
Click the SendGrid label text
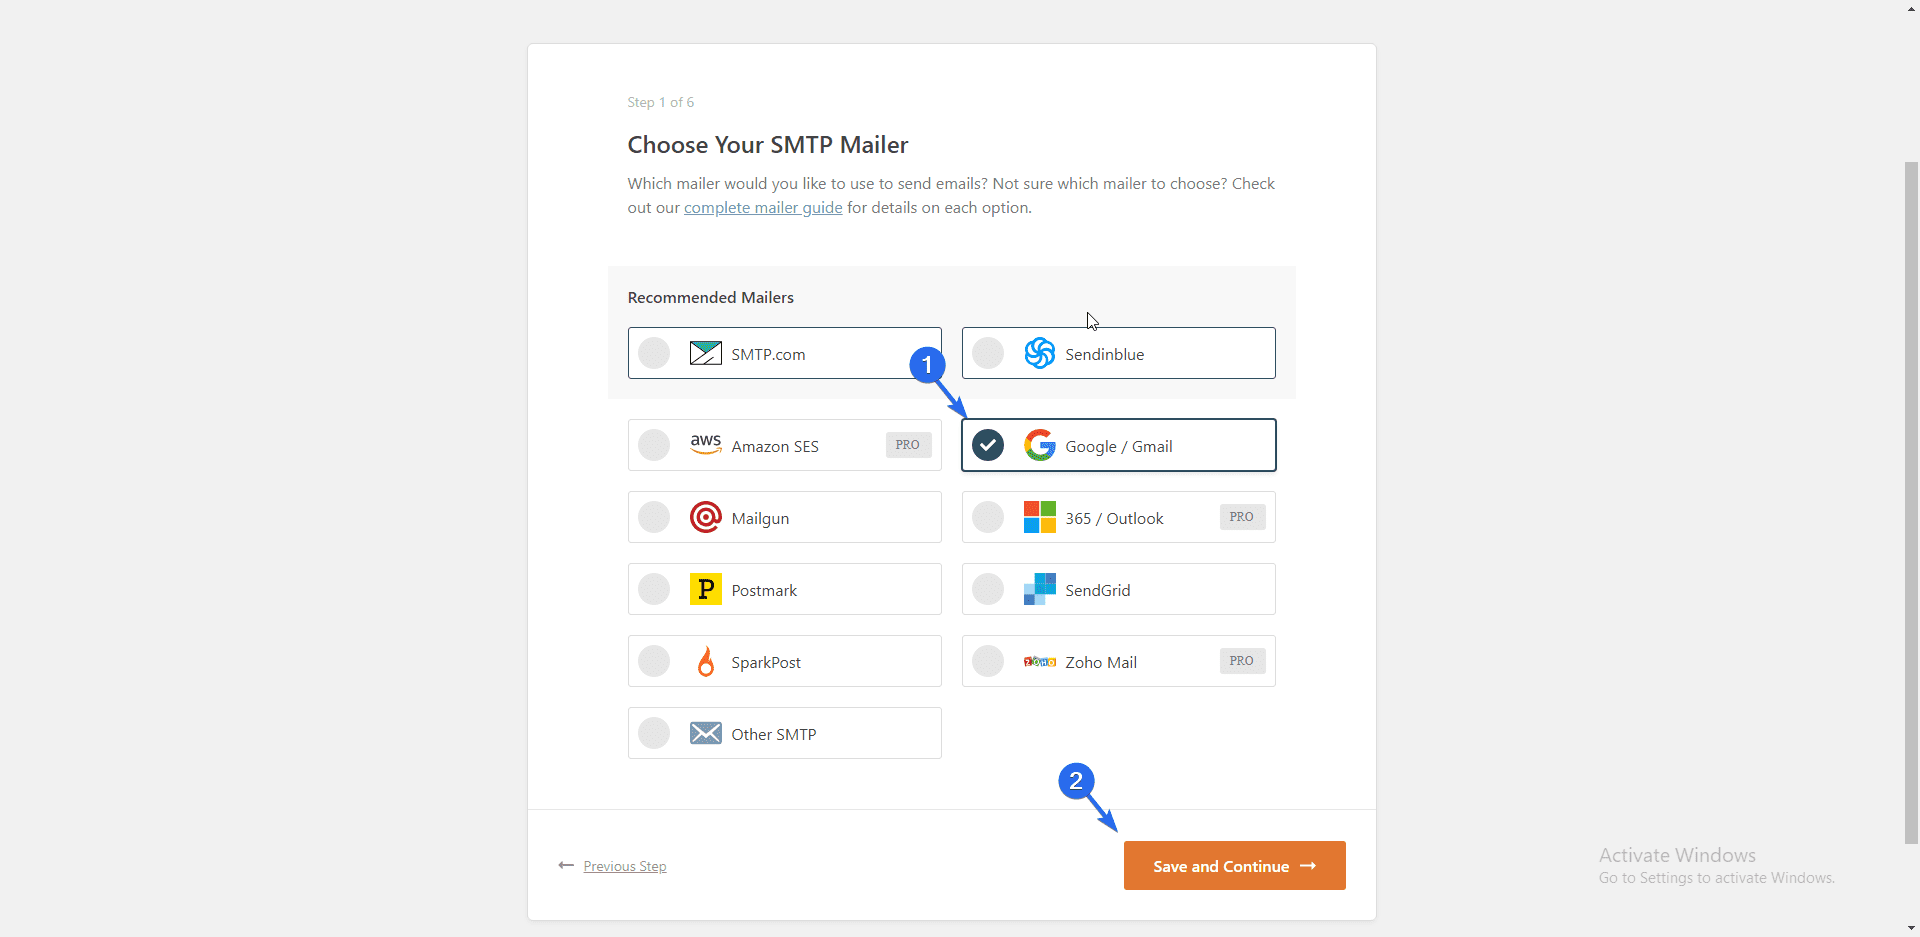(1097, 590)
